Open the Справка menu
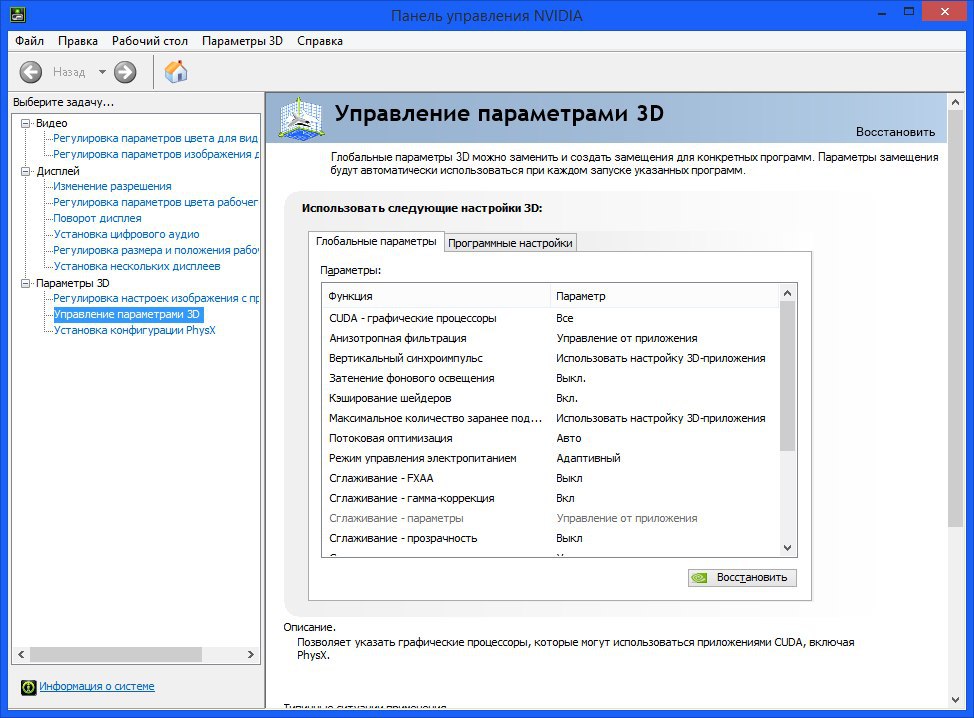The image size is (974, 718). click(320, 41)
